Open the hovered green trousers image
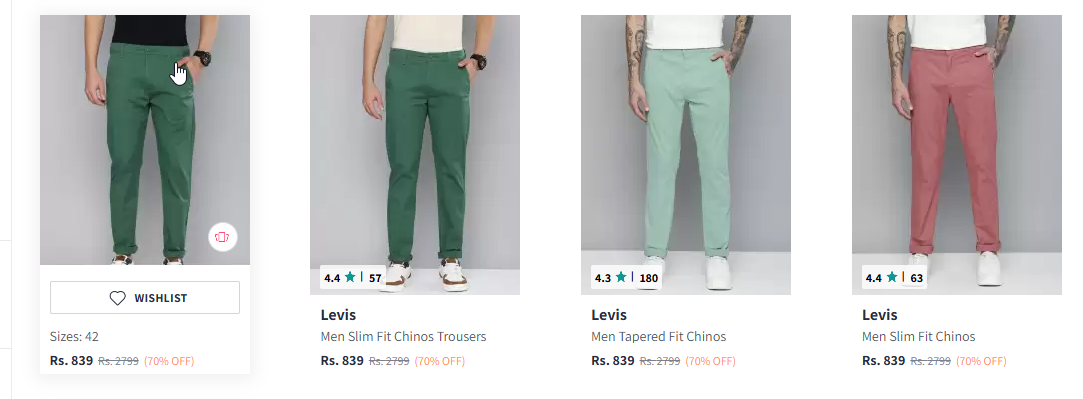The width and height of the screenshot is (1083, 399). 145,139
